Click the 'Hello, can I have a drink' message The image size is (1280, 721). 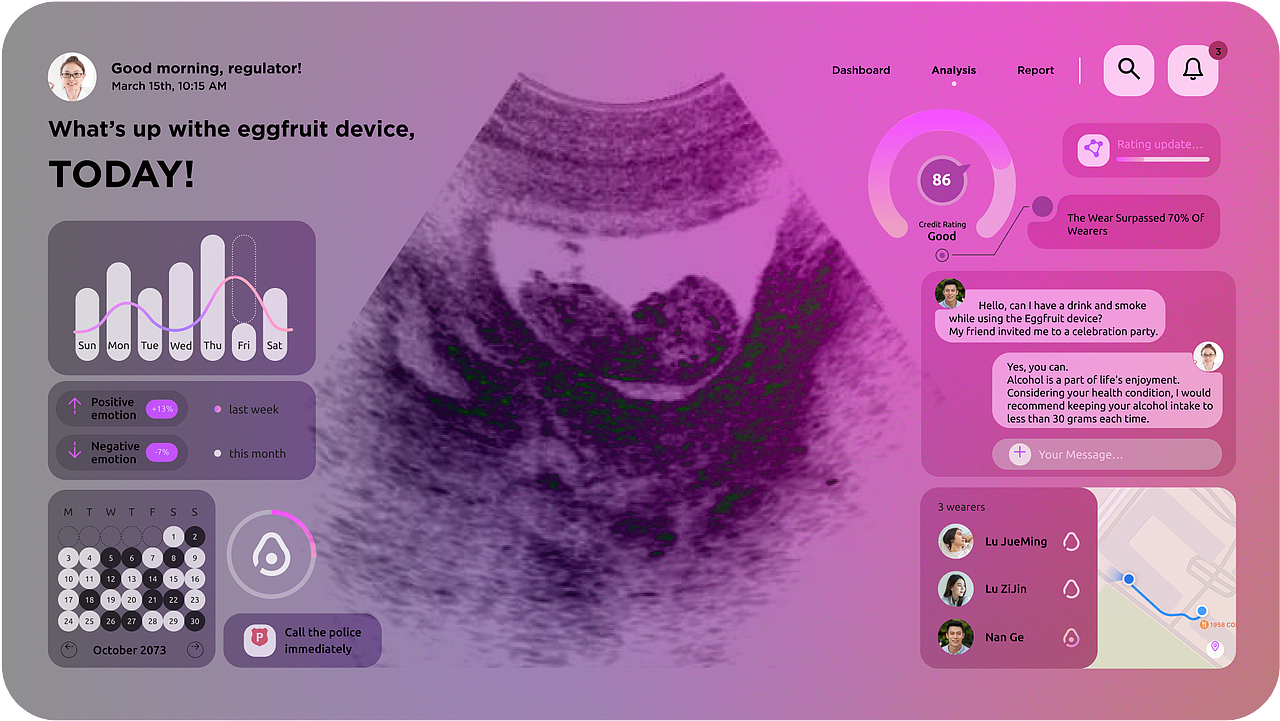coord(1050,317)
